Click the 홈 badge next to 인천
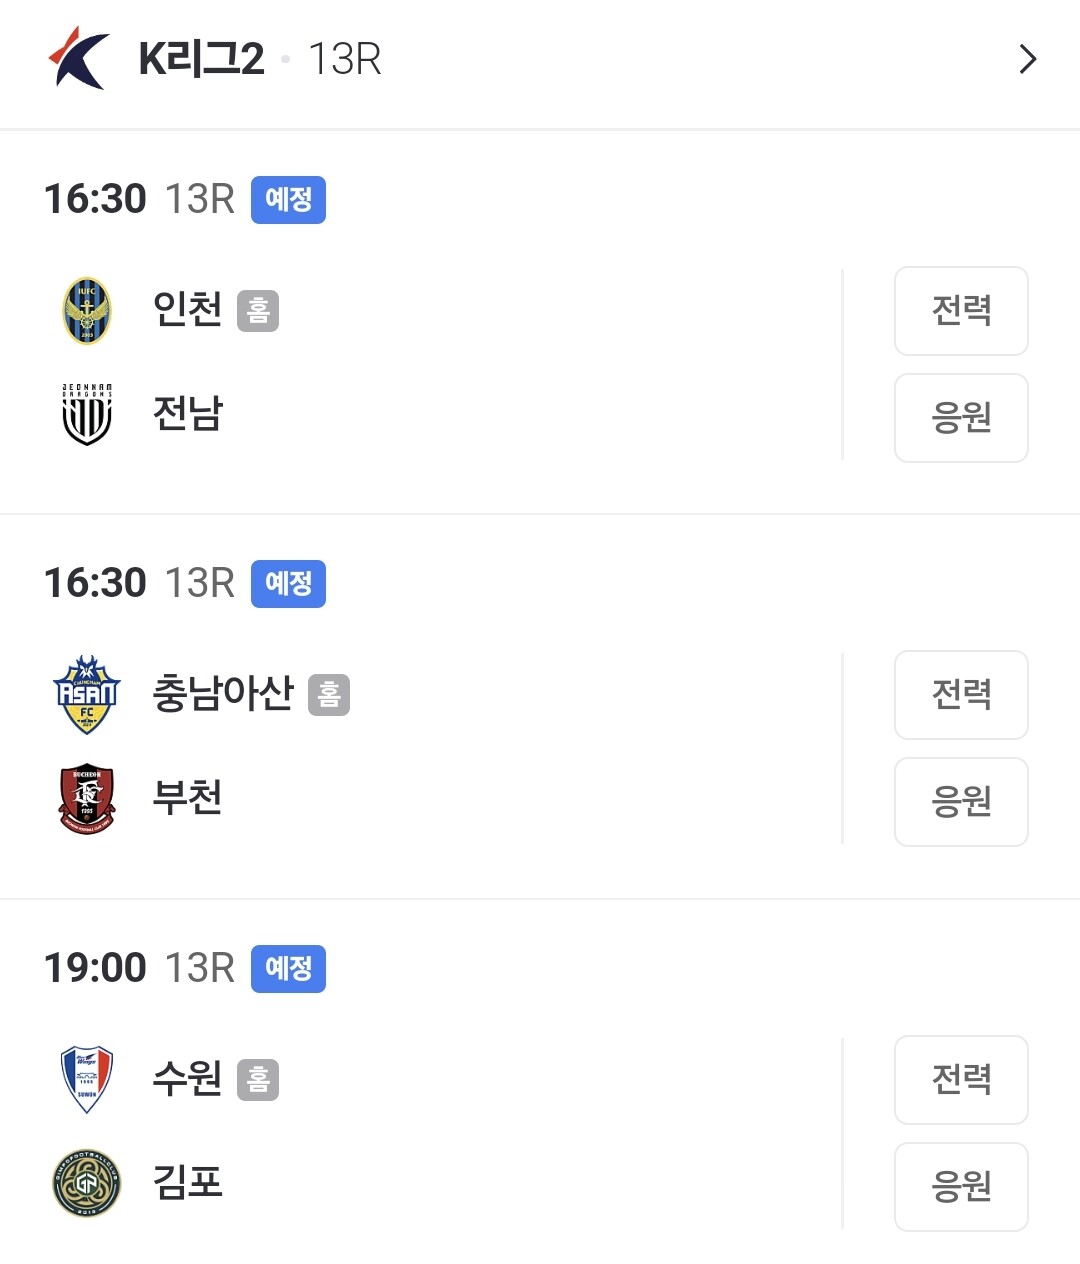The image size is (1080, 1264). 258,310
